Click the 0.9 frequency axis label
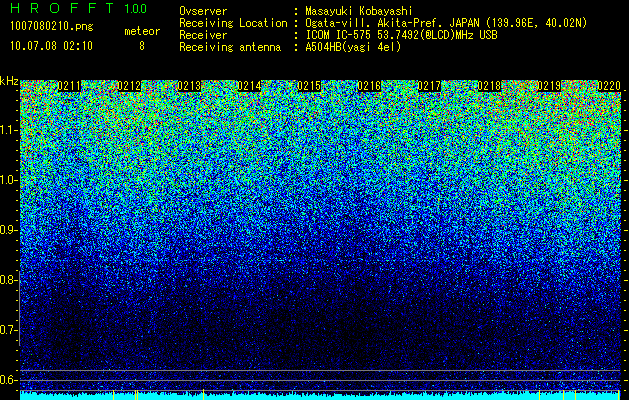The image size is (629, 400). (x=9, y=230)
